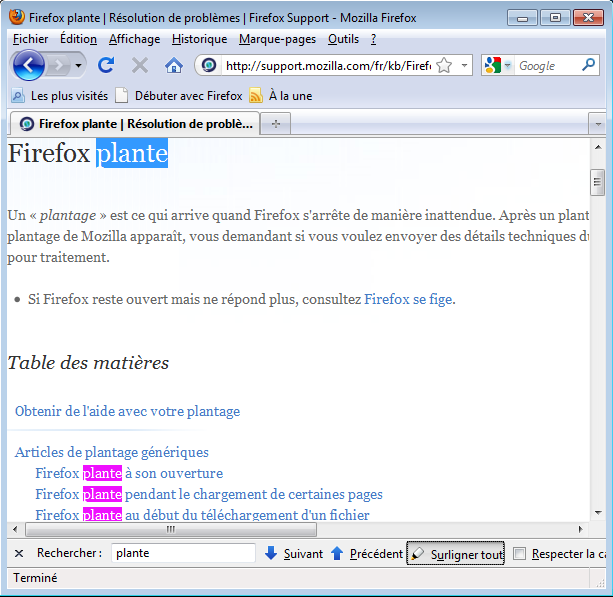
Task: Follow the Firefox se fige link
Action: point(408,299)
